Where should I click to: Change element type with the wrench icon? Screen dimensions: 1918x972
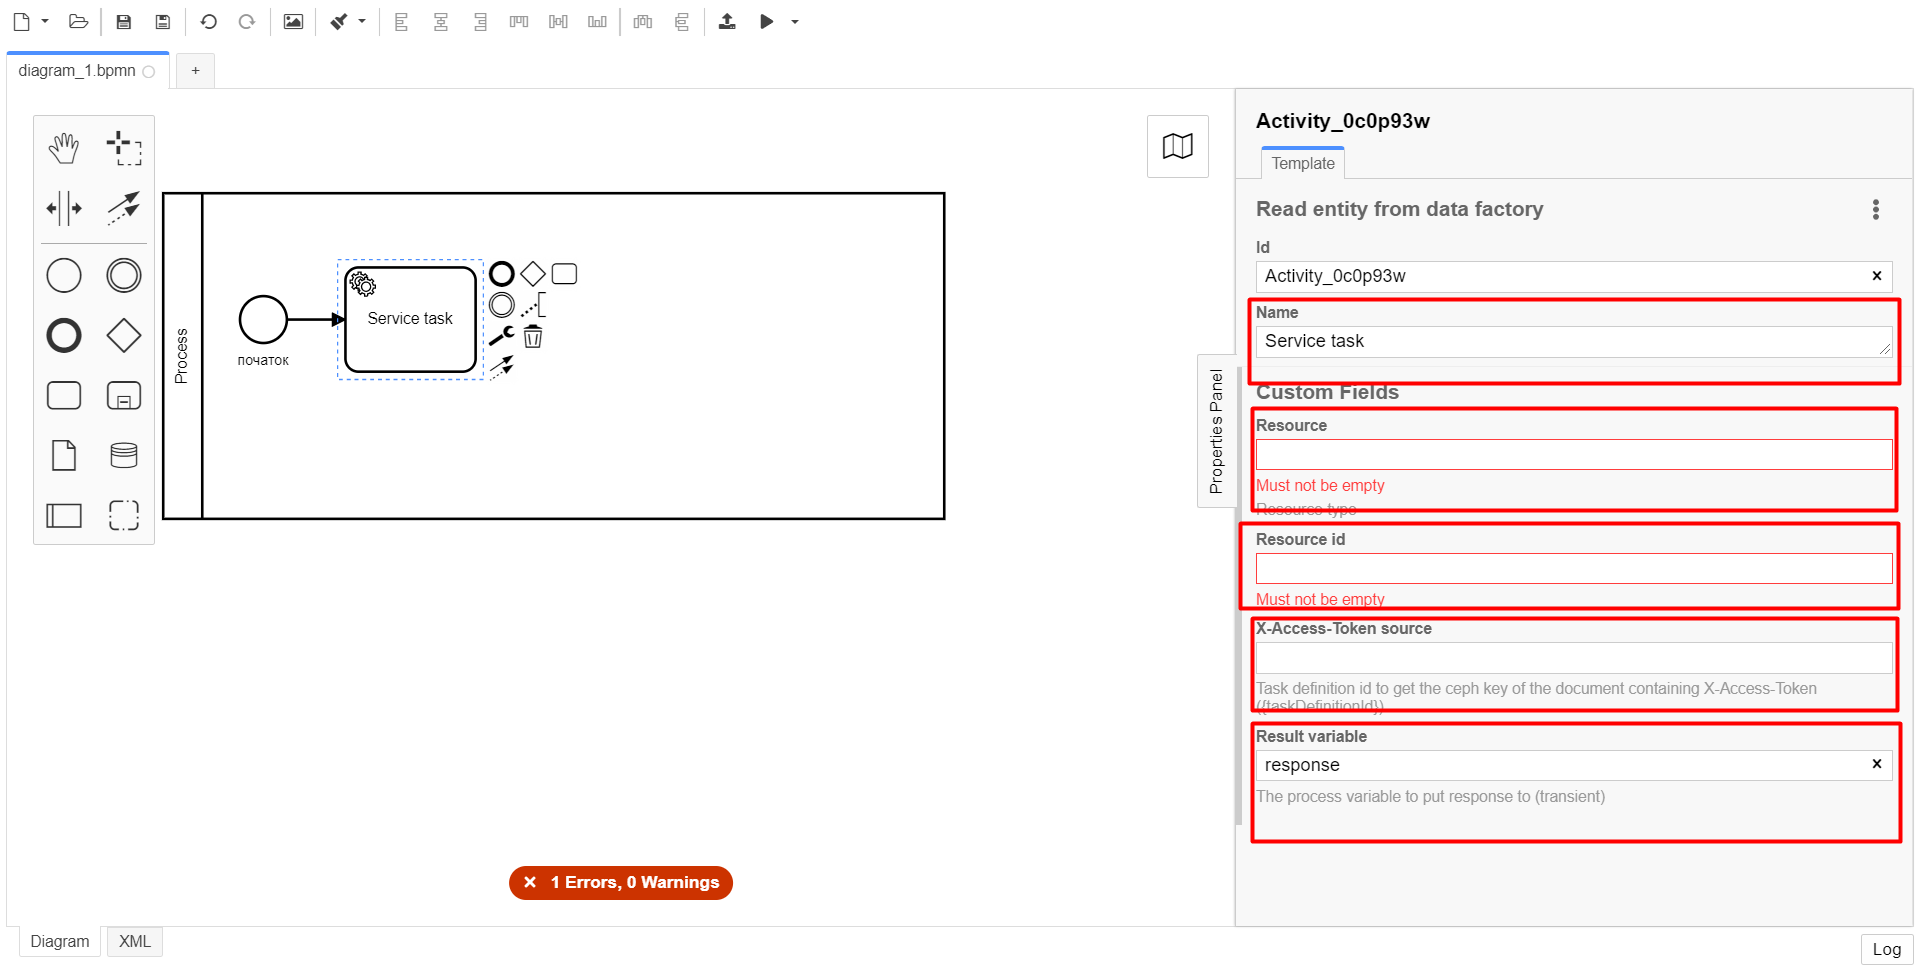tap(502, 336)
